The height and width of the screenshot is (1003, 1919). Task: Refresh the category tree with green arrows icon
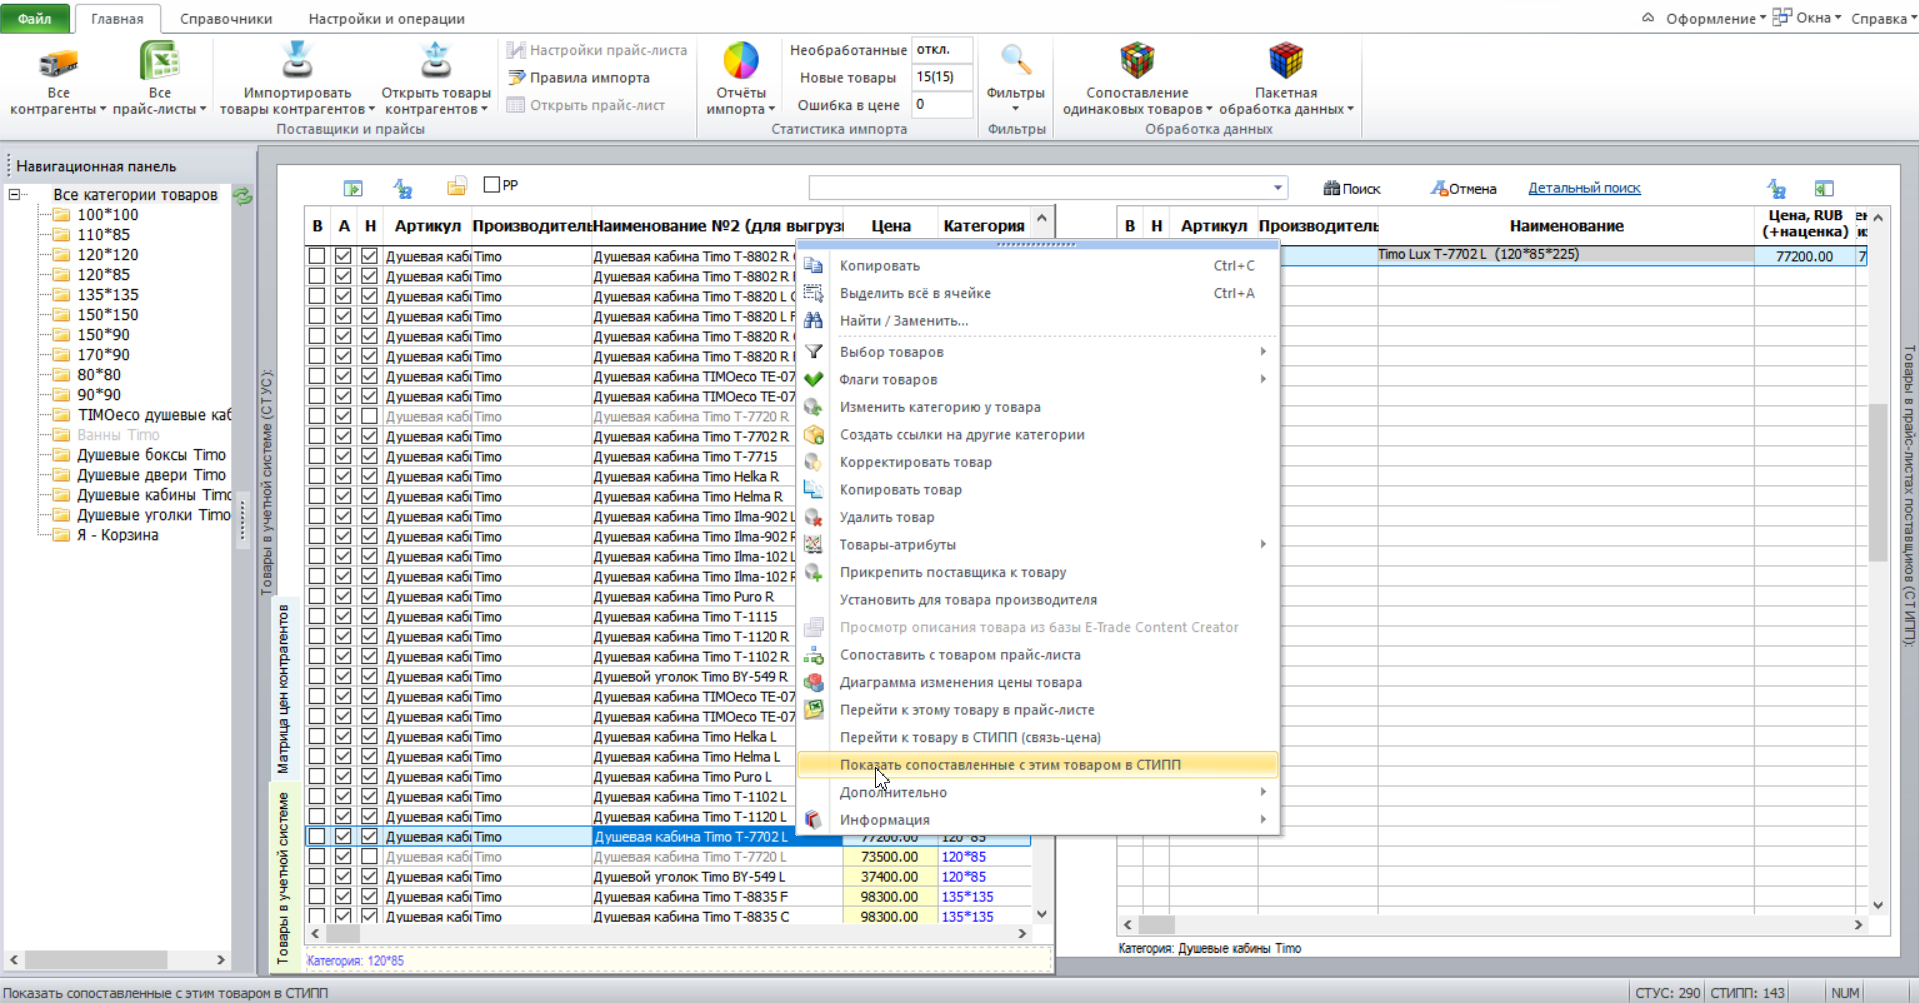pos(243,195)
